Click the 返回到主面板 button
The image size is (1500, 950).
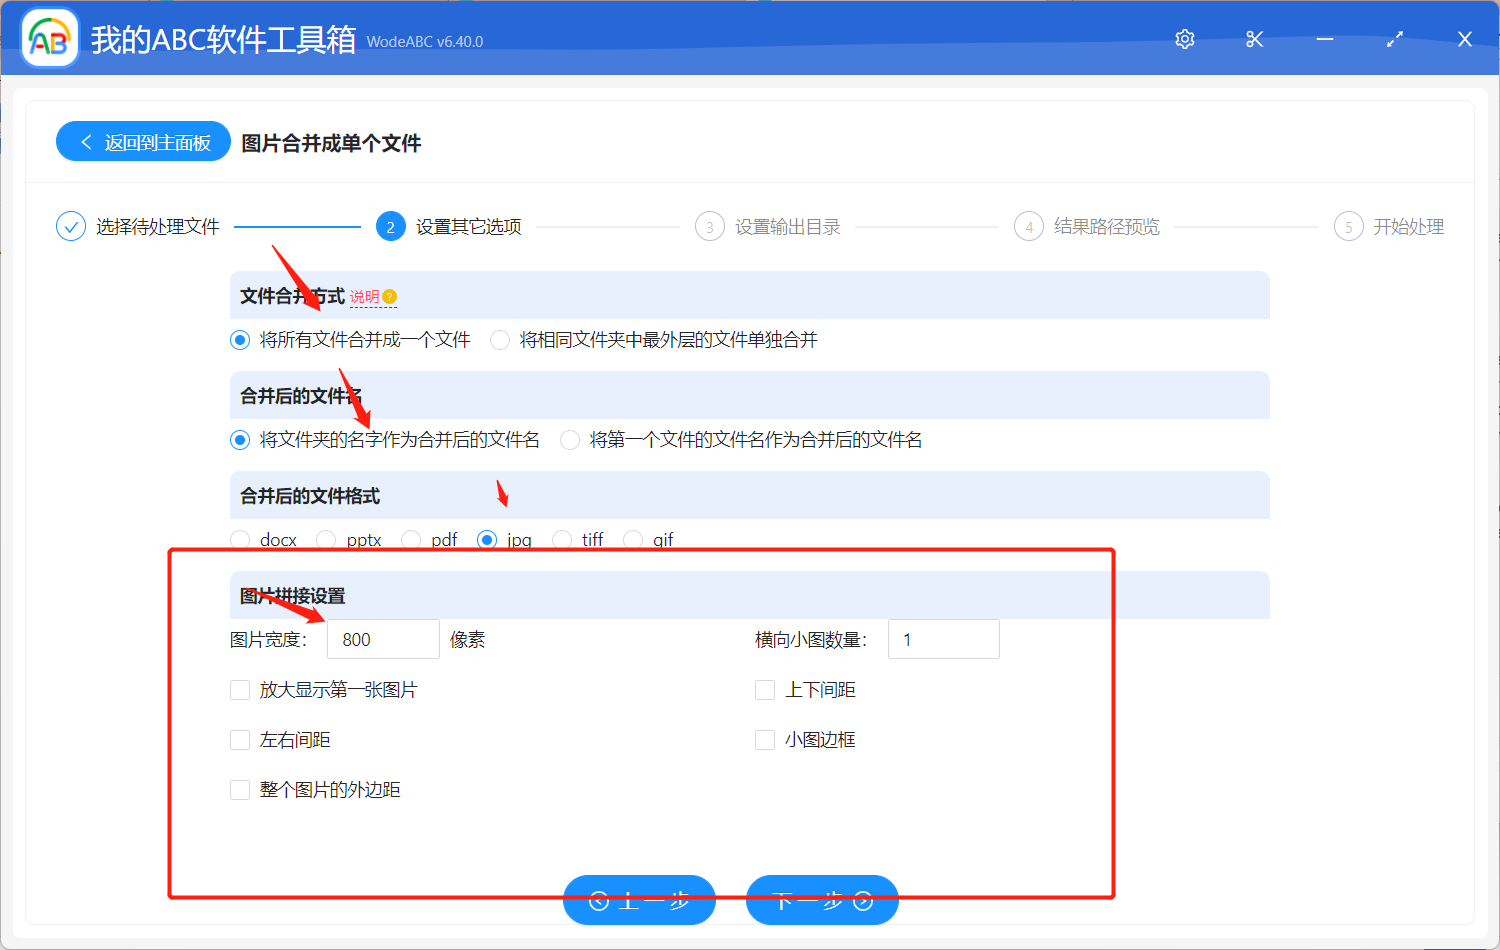[143, 142]
